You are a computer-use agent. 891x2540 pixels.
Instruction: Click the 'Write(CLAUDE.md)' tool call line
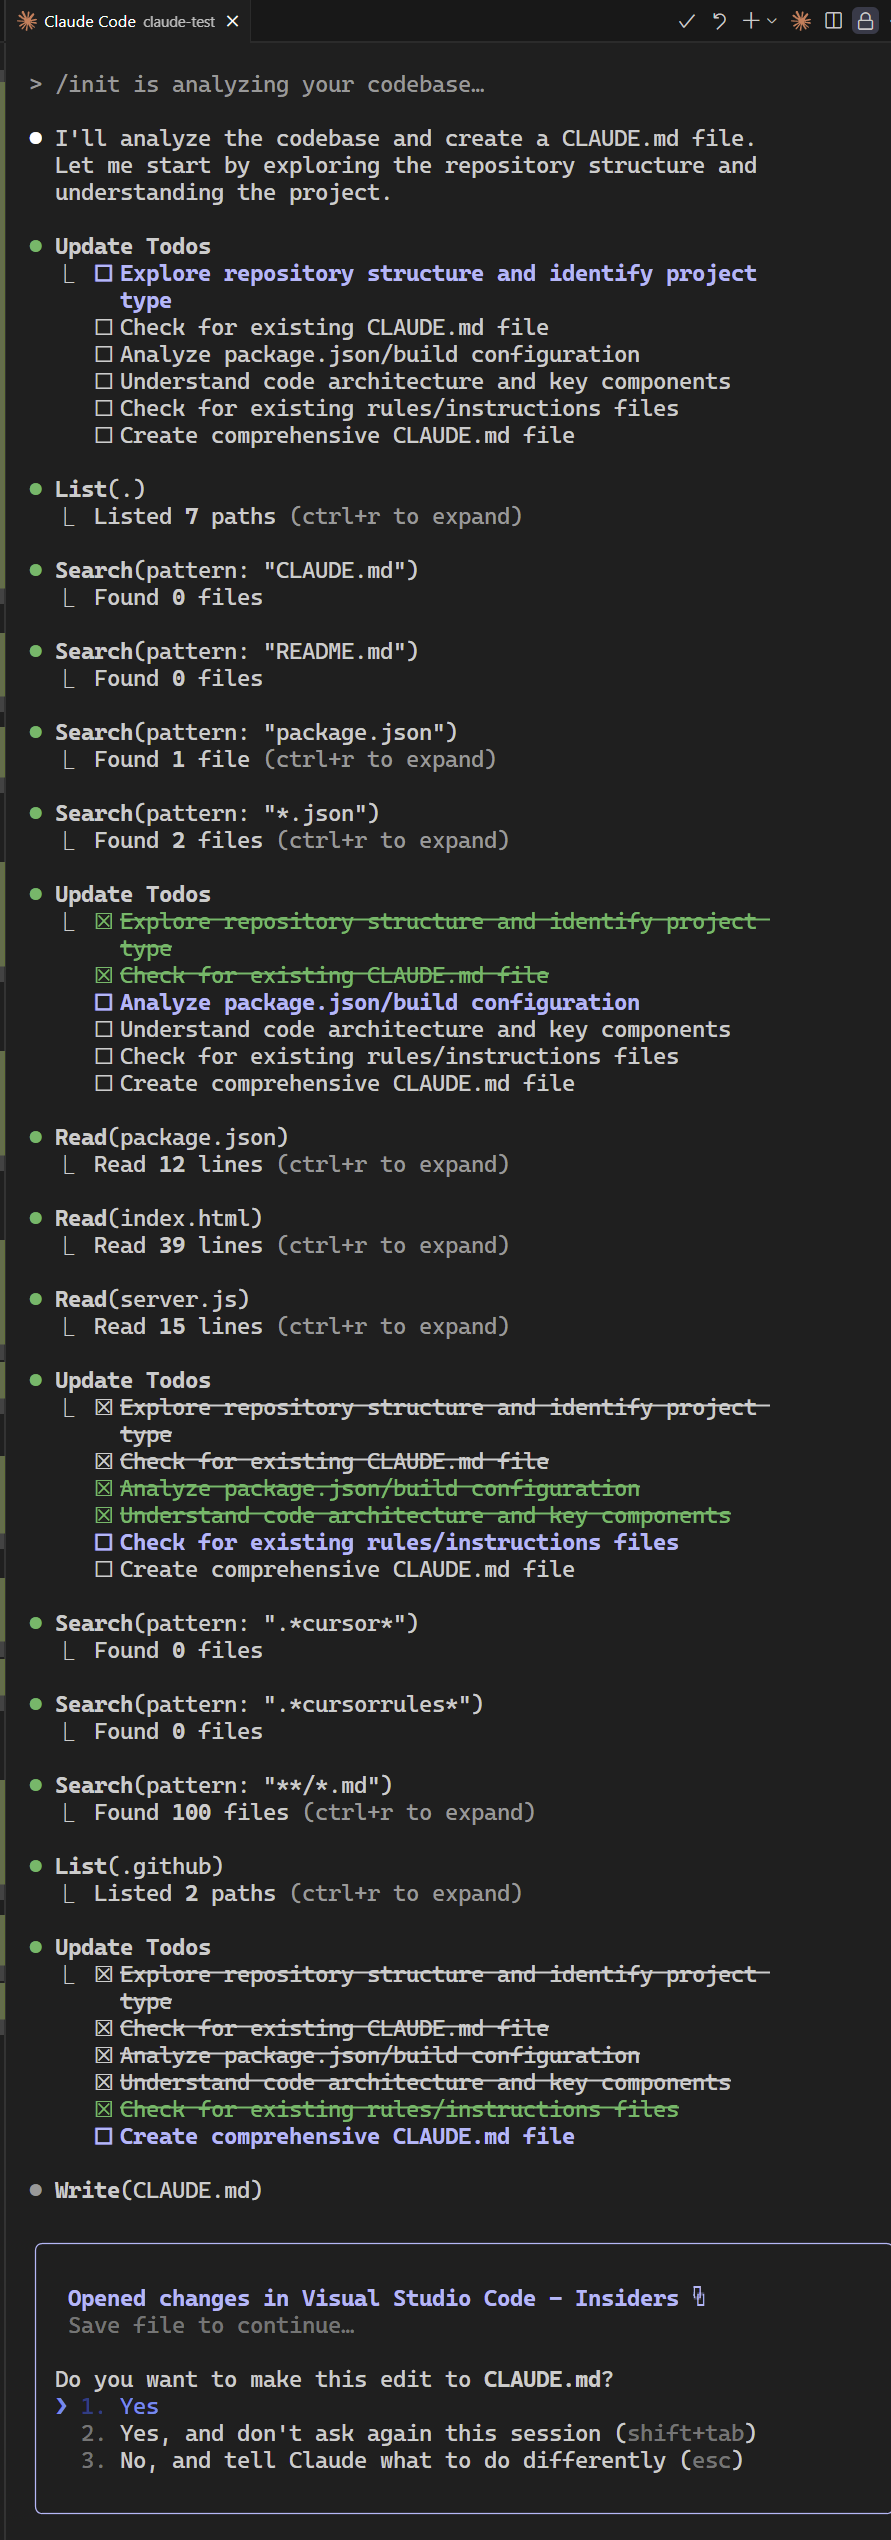click(159, 2190)
